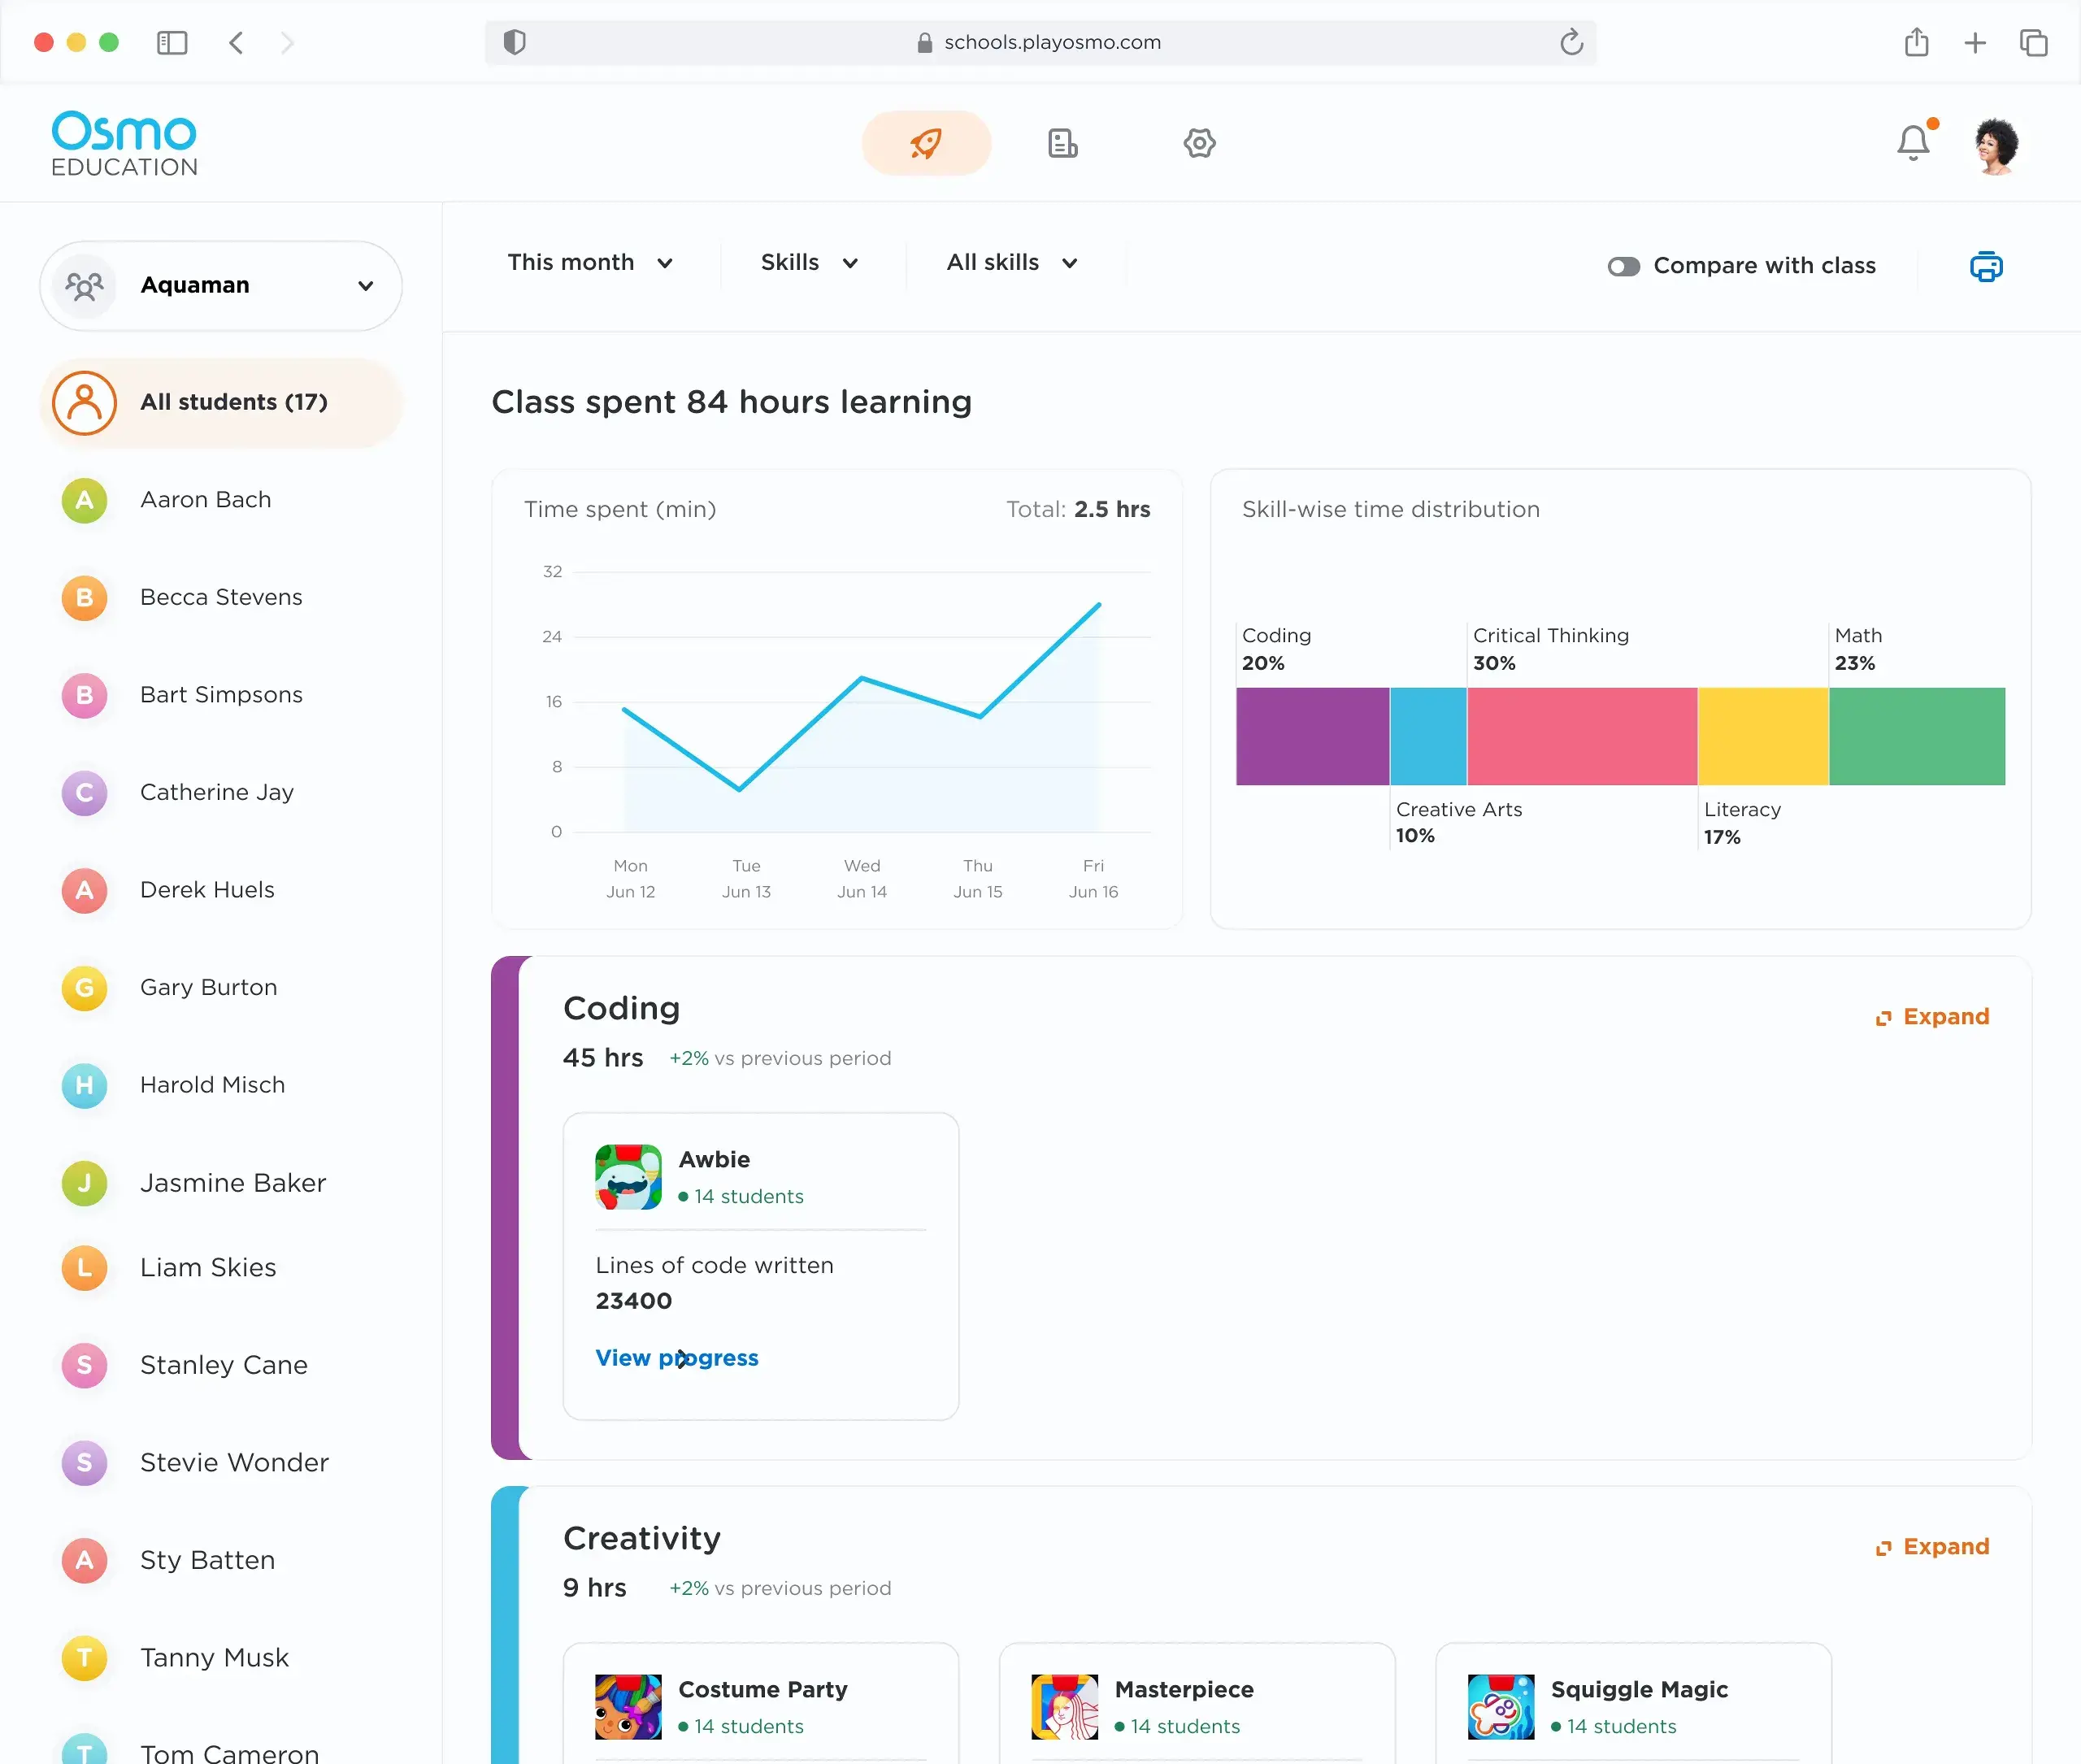
Task: Select student Bart Simpsons
Action: pos(221,695)
